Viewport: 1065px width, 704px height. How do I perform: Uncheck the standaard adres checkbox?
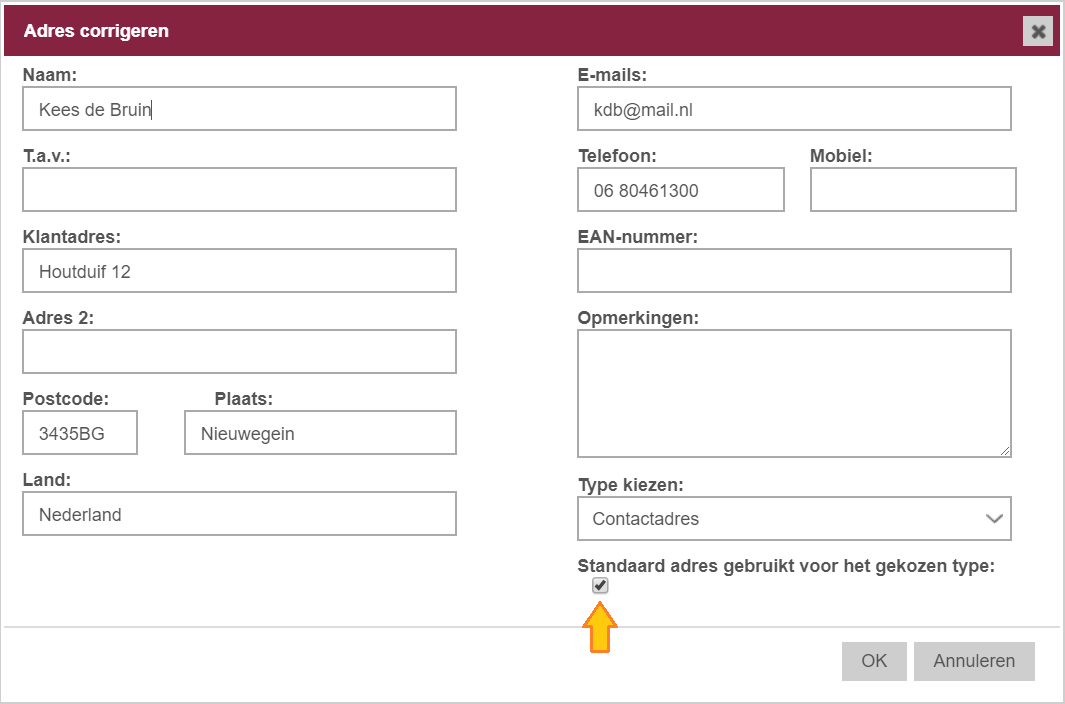coord(600,586)
